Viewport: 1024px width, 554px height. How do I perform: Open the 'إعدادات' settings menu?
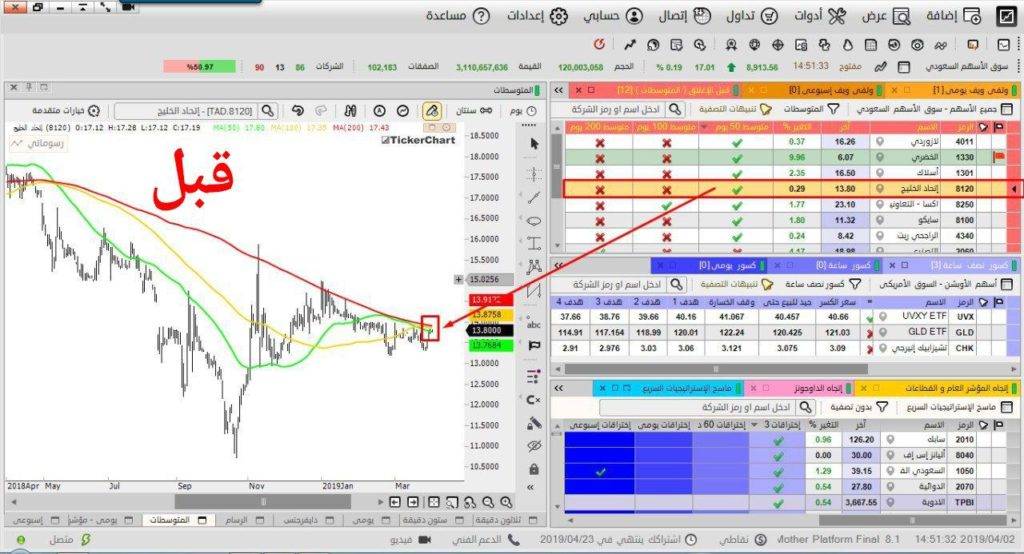(x=537, y=16)
